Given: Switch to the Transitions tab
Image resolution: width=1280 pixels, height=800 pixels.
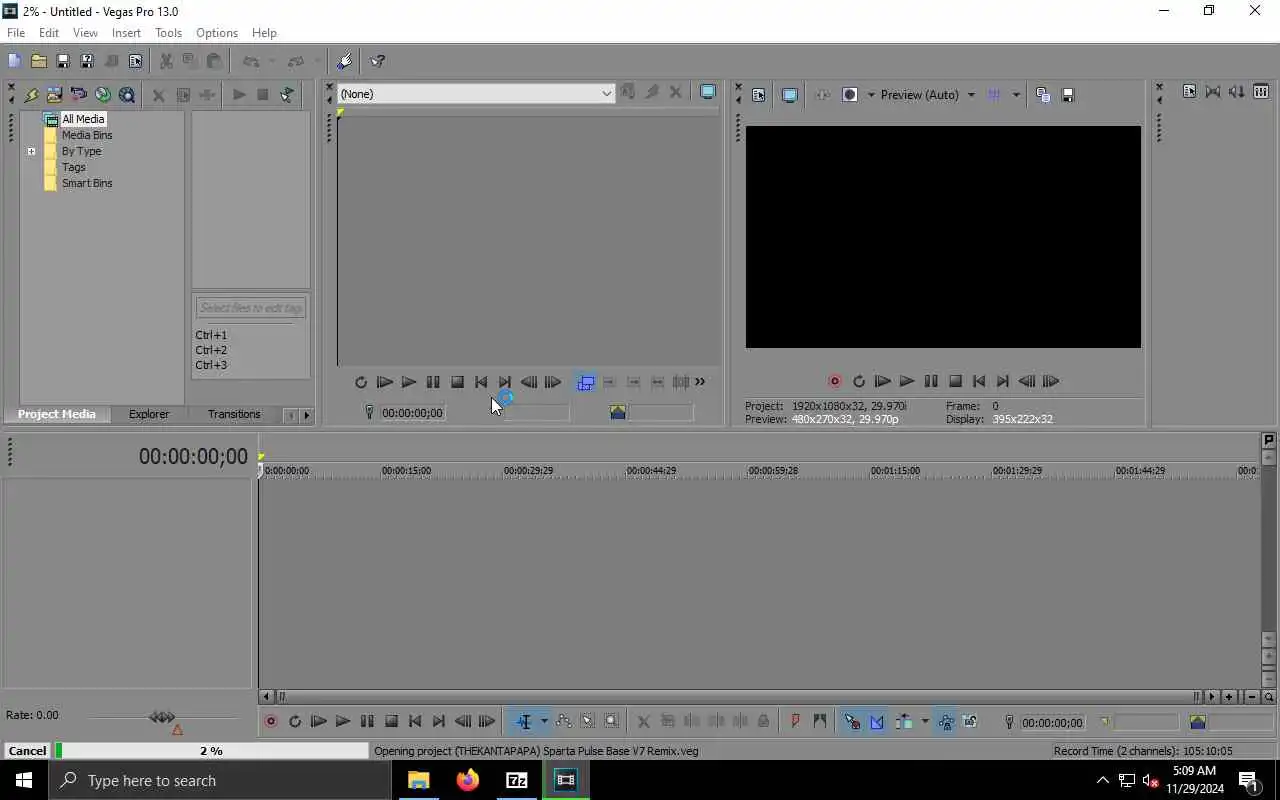Looking at the screenshot, I should [x=234, y=414].
